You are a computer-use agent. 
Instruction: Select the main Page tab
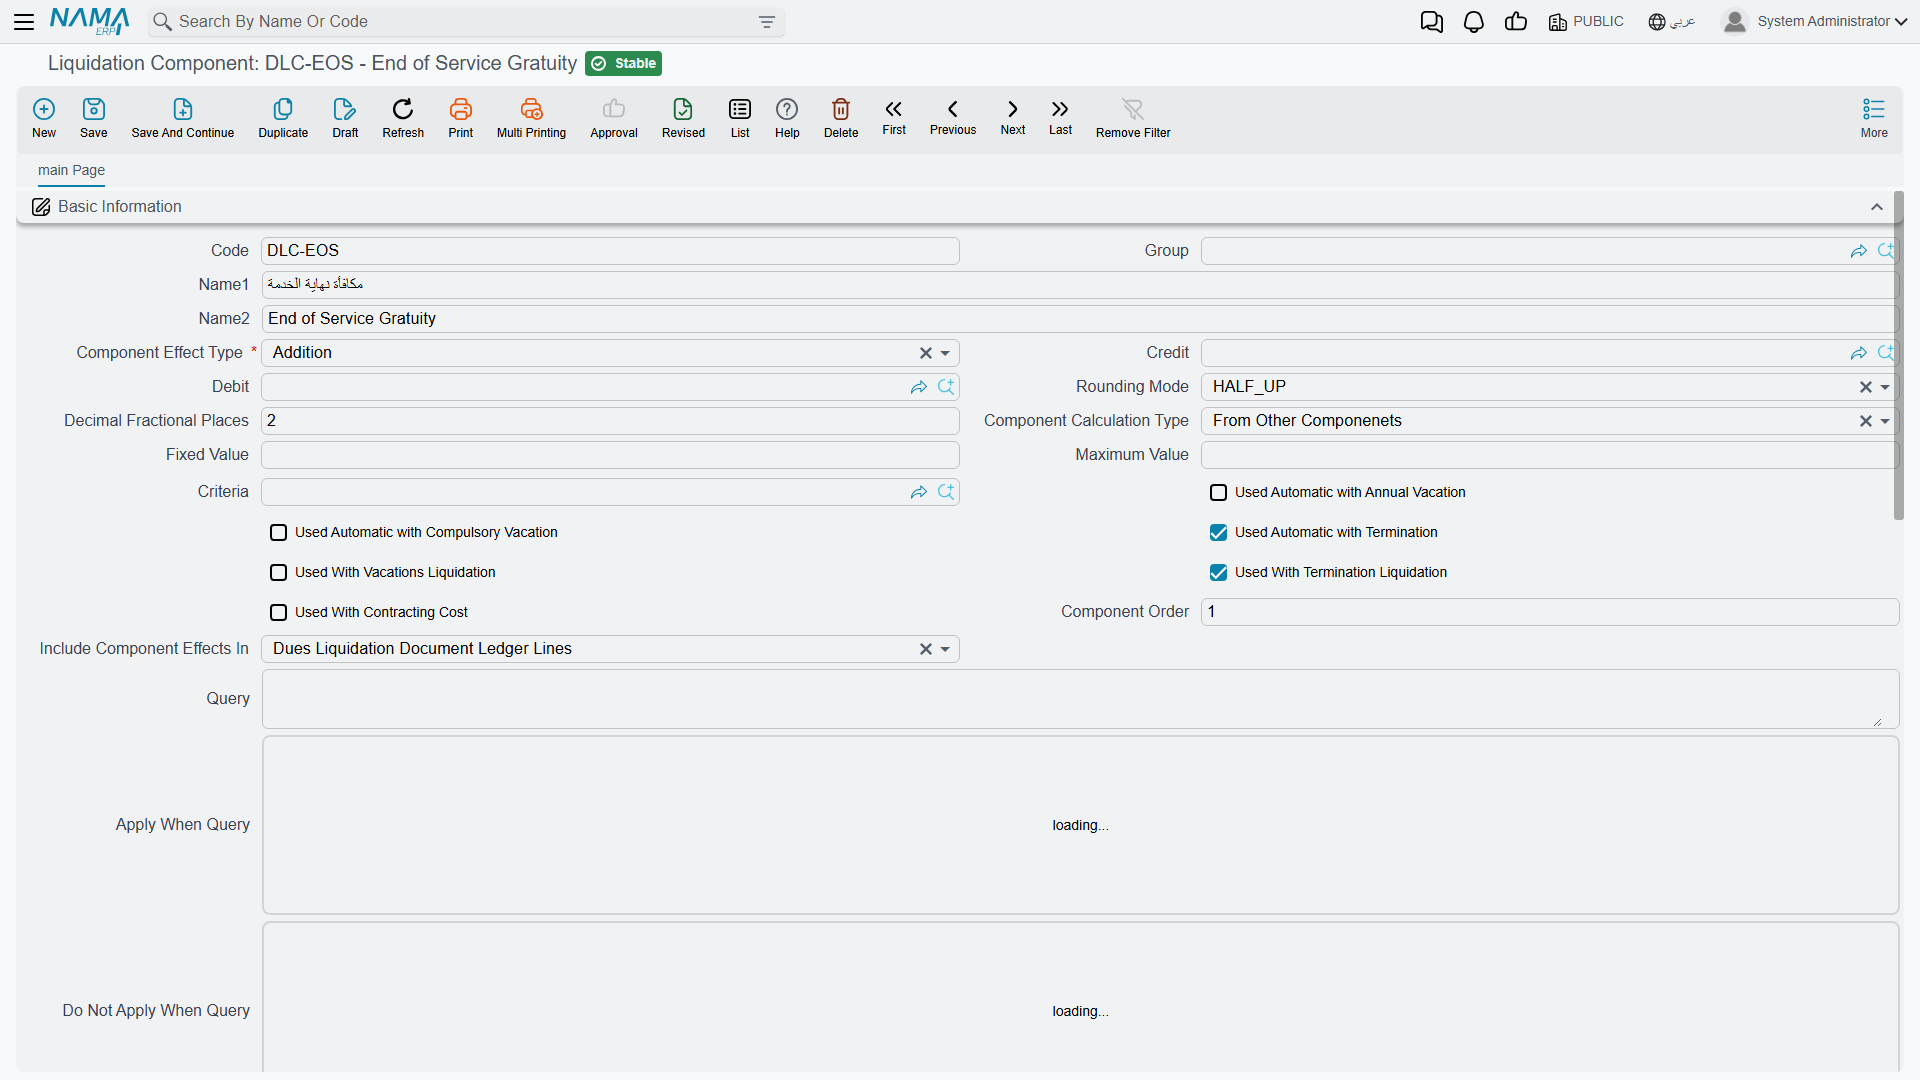[x=71, y=170]
